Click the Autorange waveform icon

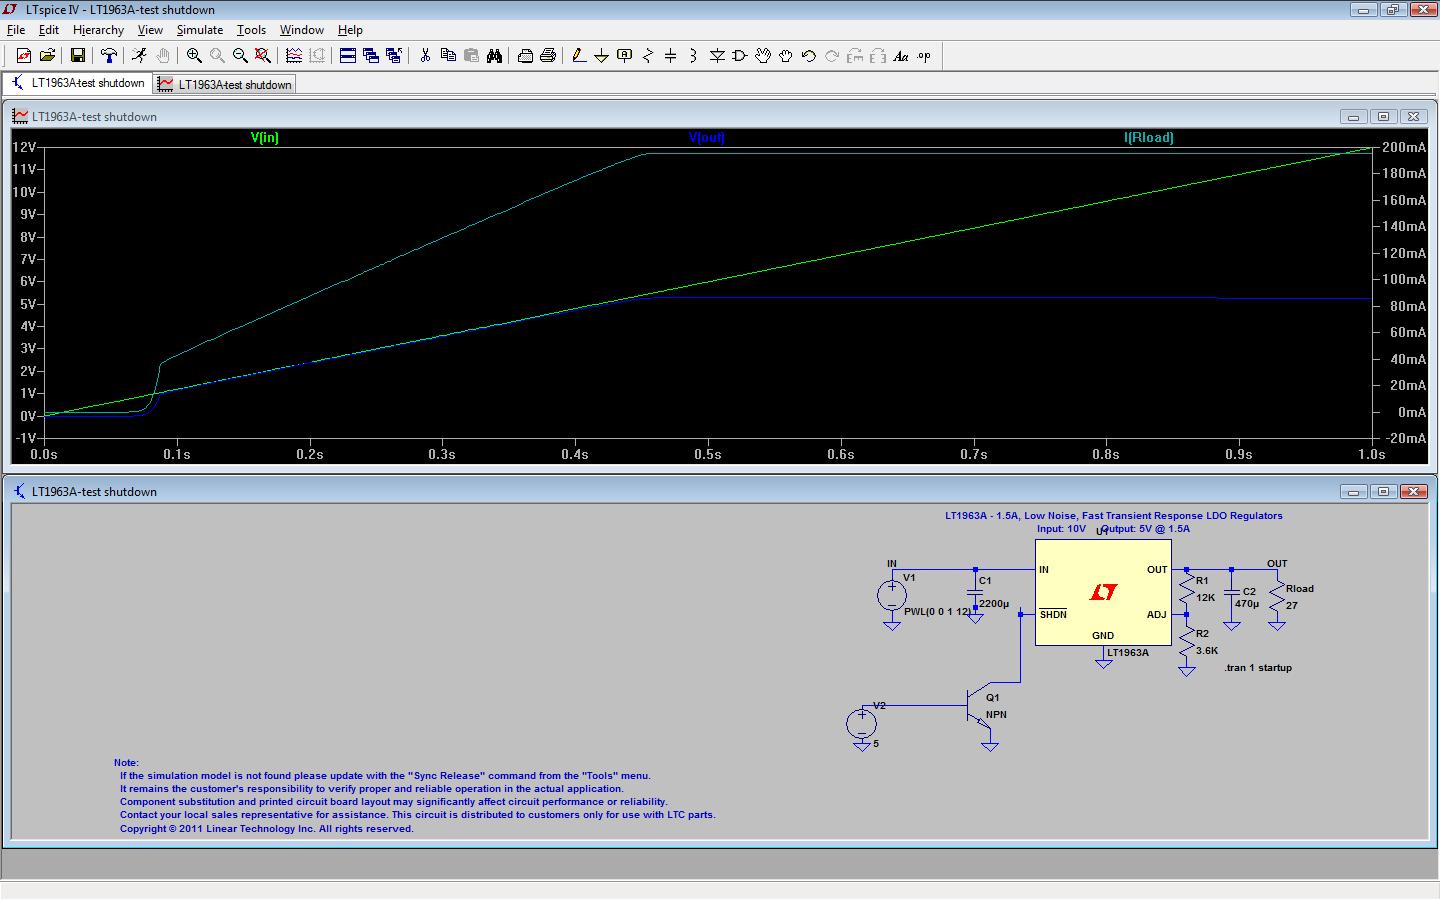tap(293, 56)
